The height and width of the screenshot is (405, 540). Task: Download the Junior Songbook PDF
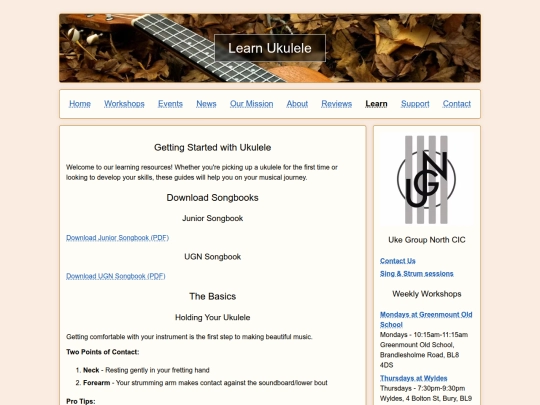tap(117, 238)
